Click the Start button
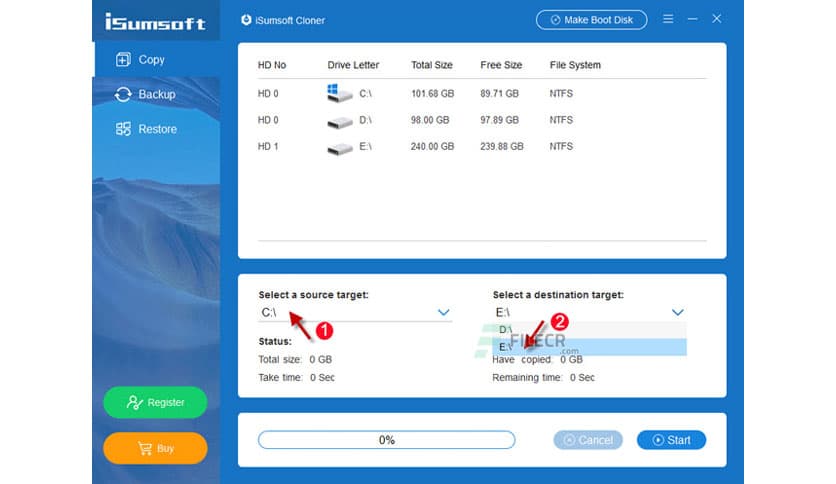This screenshot has width=836, height=484. tap(671, 440)
